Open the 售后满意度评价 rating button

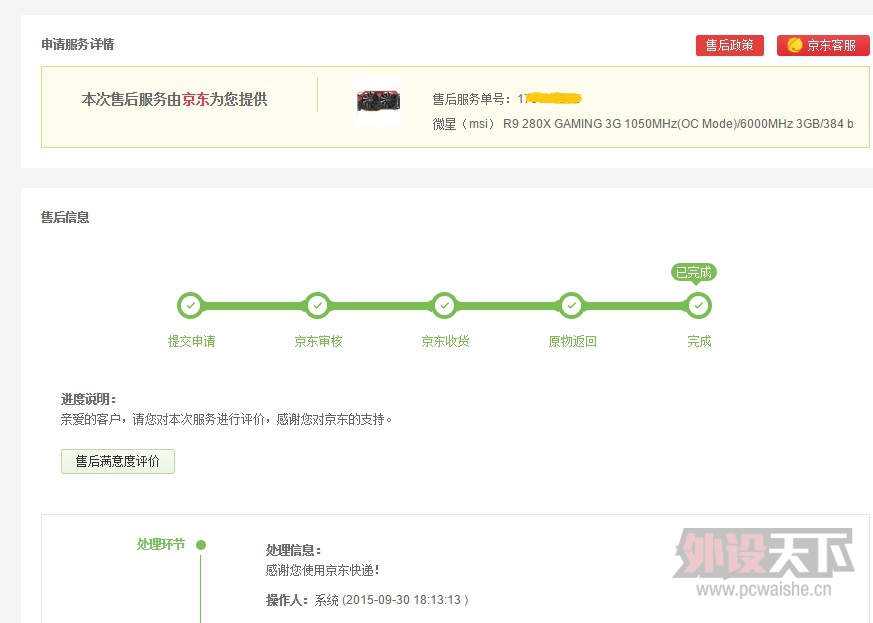point(118,461)
